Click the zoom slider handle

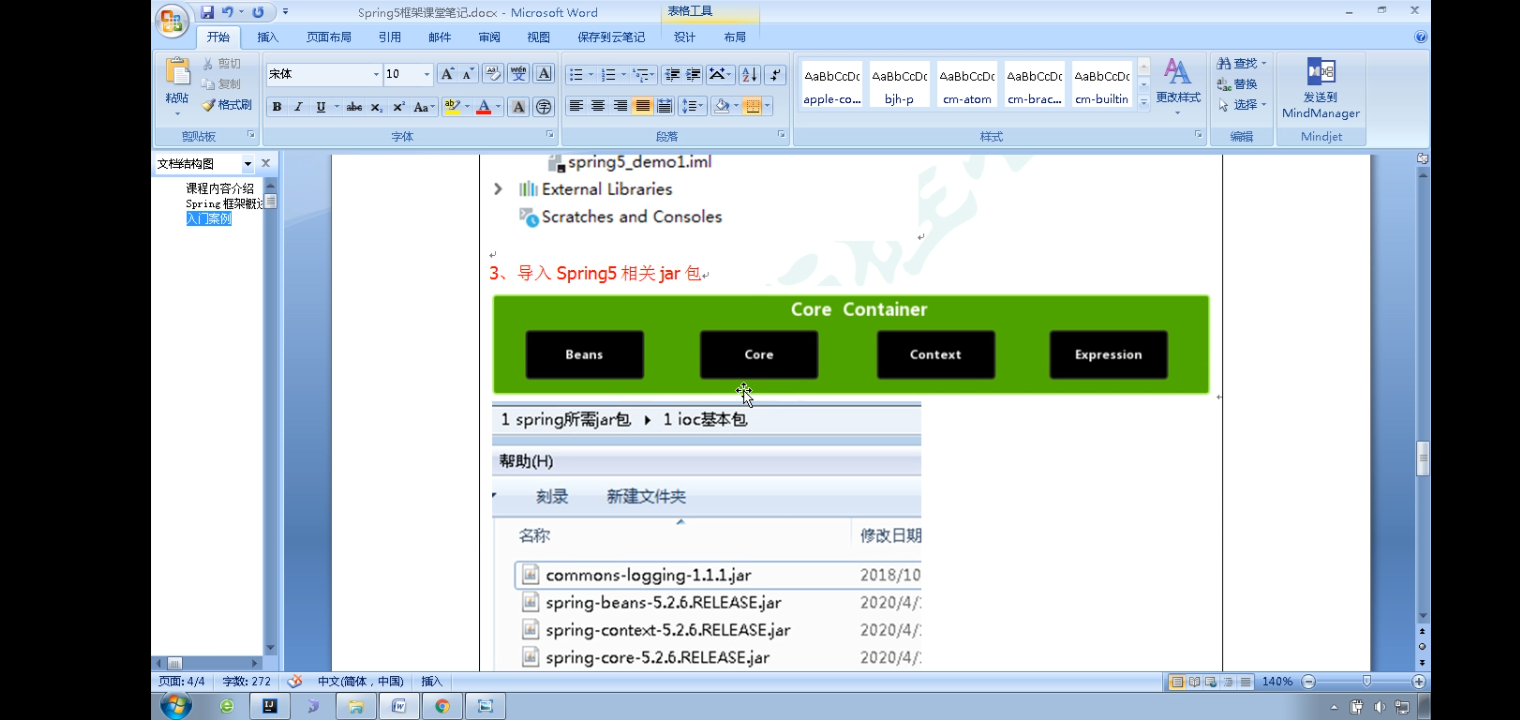coord(1367,681)
